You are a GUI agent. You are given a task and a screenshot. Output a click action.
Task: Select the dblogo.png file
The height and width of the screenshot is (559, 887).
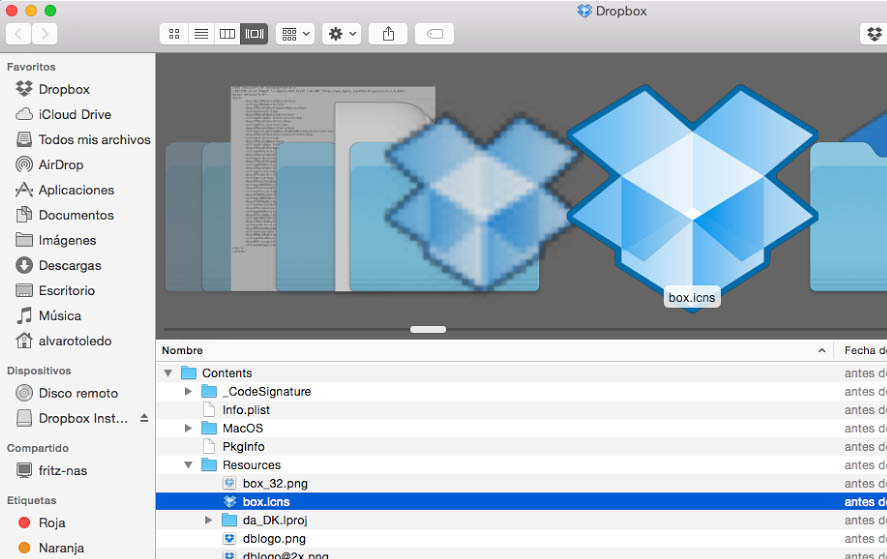tap(274, 539)
